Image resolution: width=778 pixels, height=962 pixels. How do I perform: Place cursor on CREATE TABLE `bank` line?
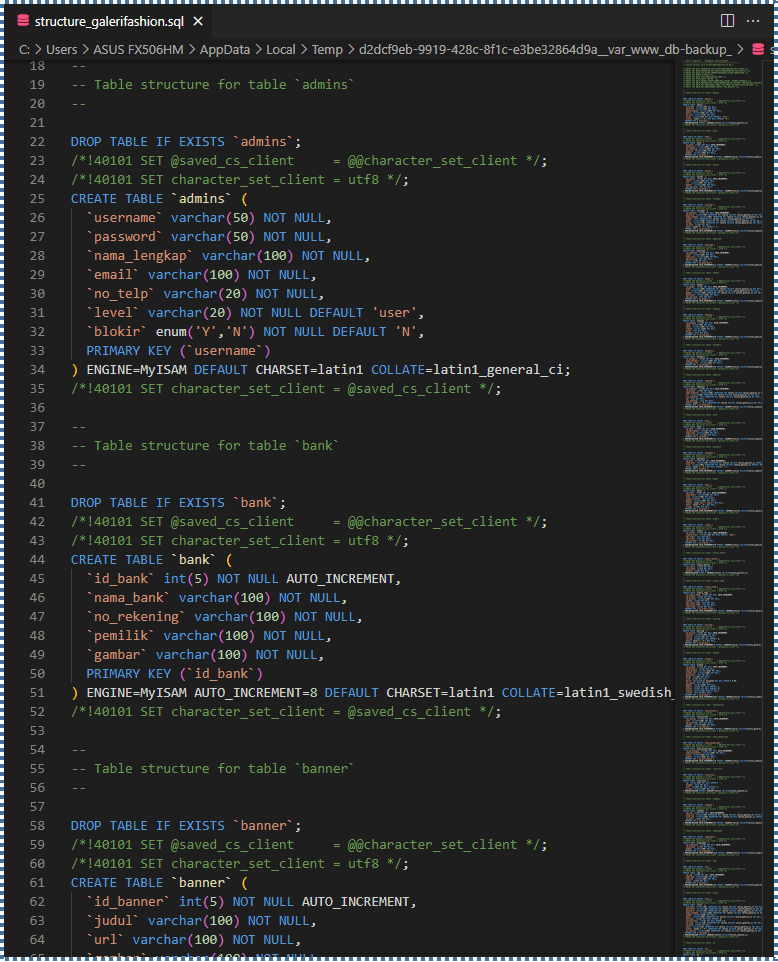coord(150,560)
